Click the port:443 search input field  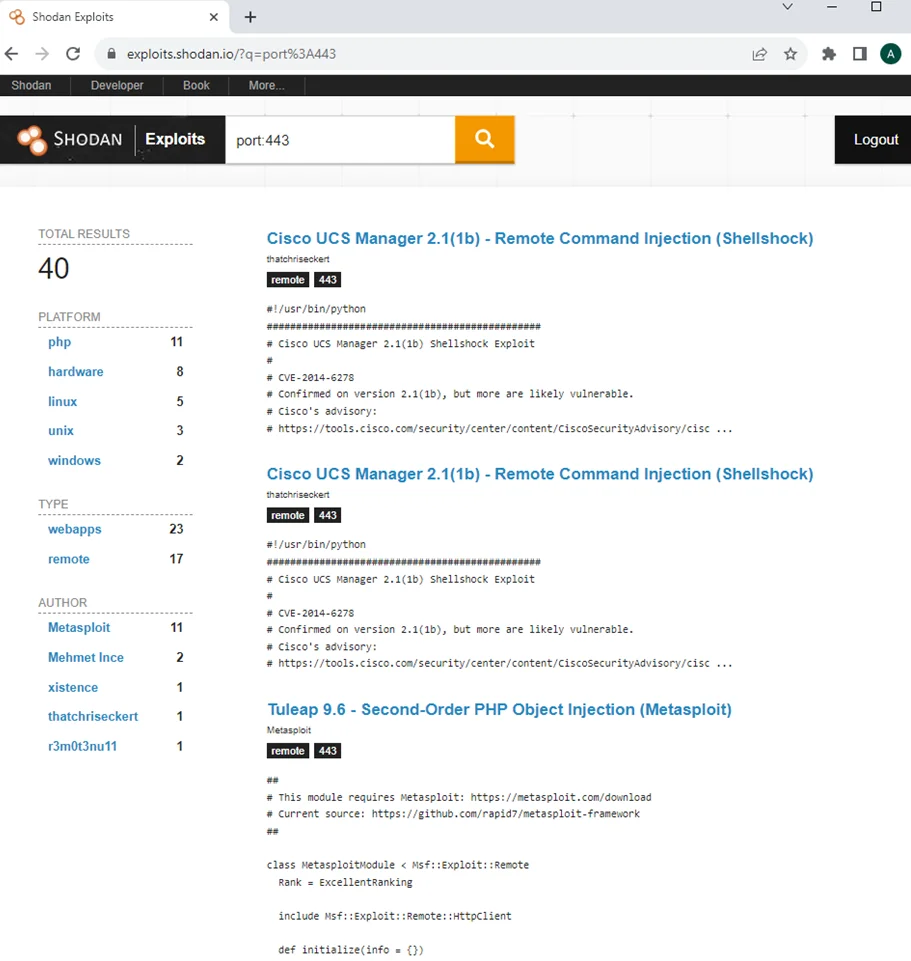click(340, 139)
